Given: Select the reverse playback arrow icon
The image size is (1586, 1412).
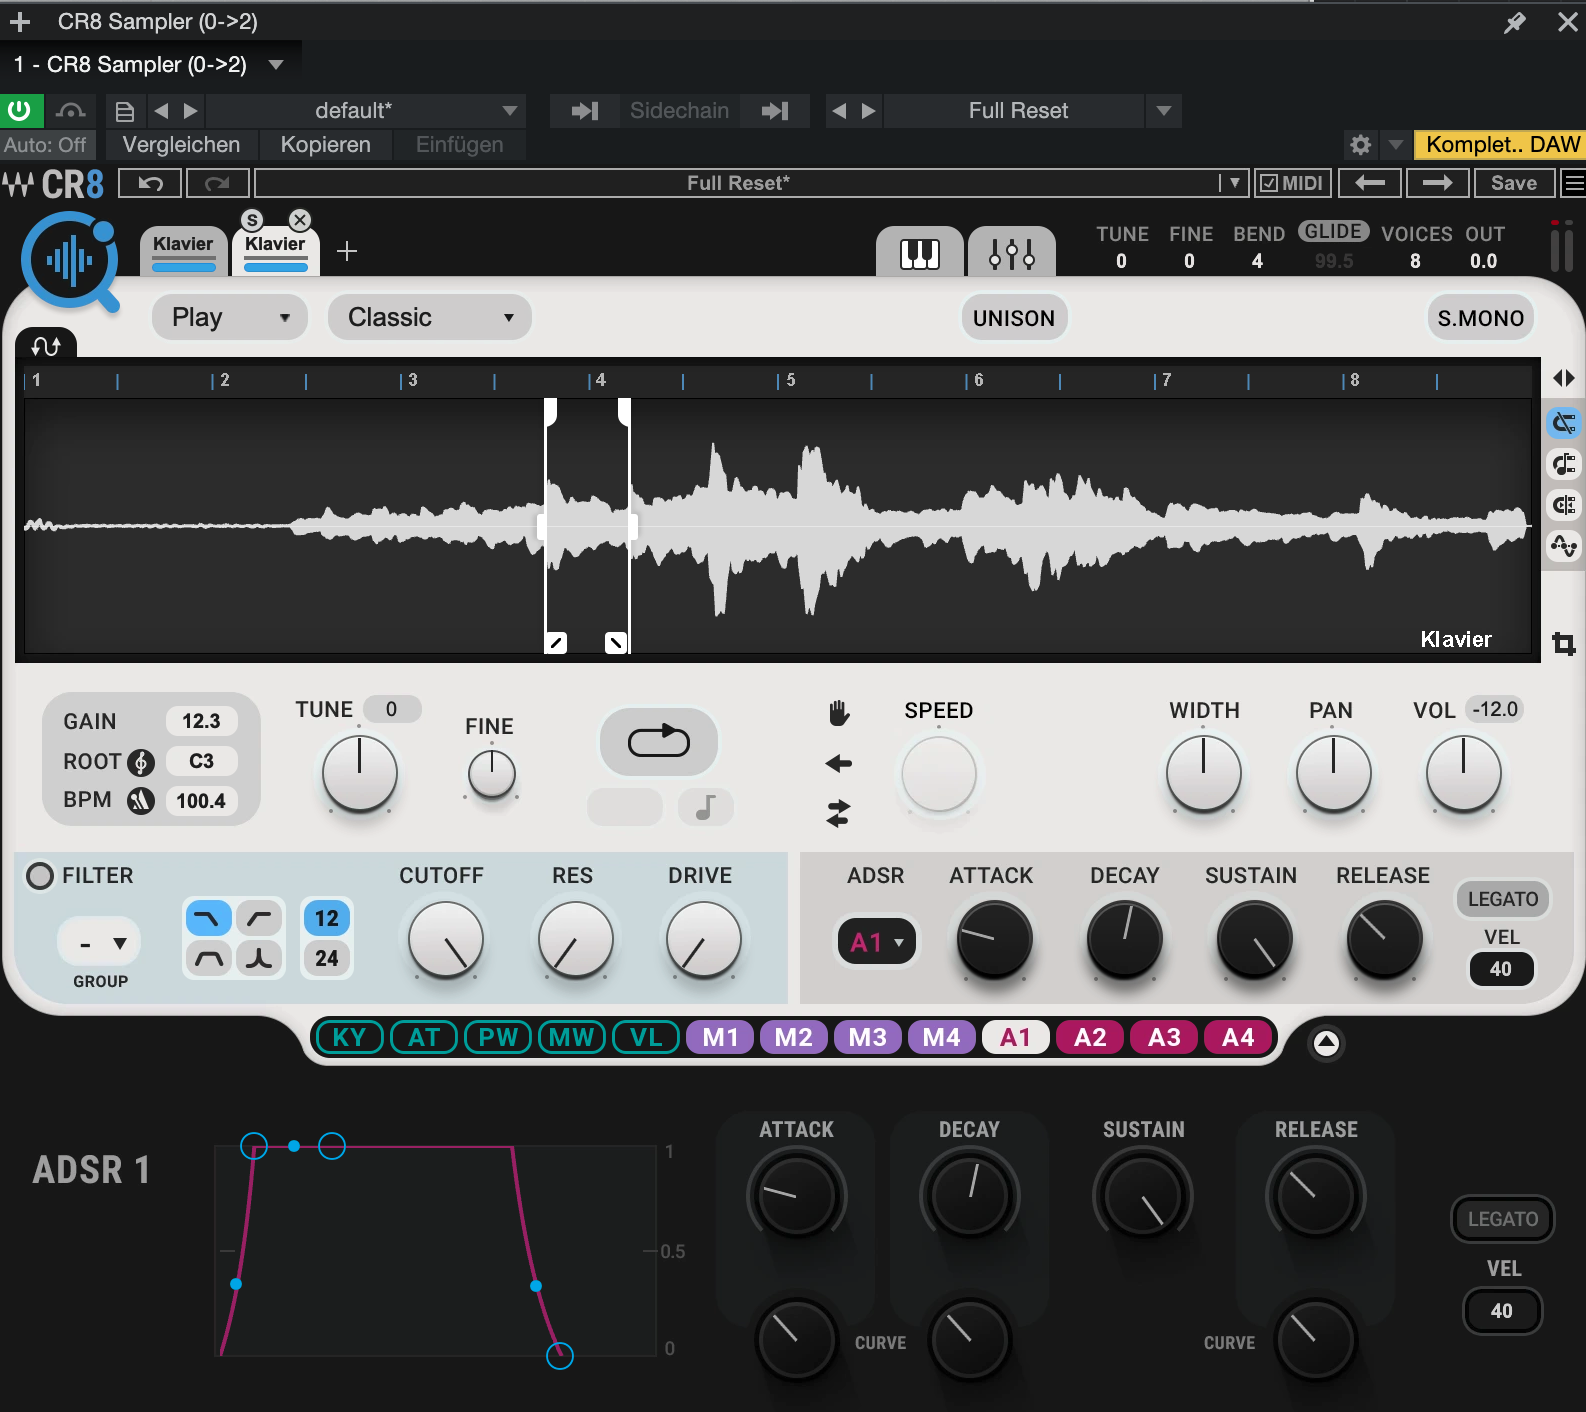Looking at the screenshot, I should click(x=838, y=764).
